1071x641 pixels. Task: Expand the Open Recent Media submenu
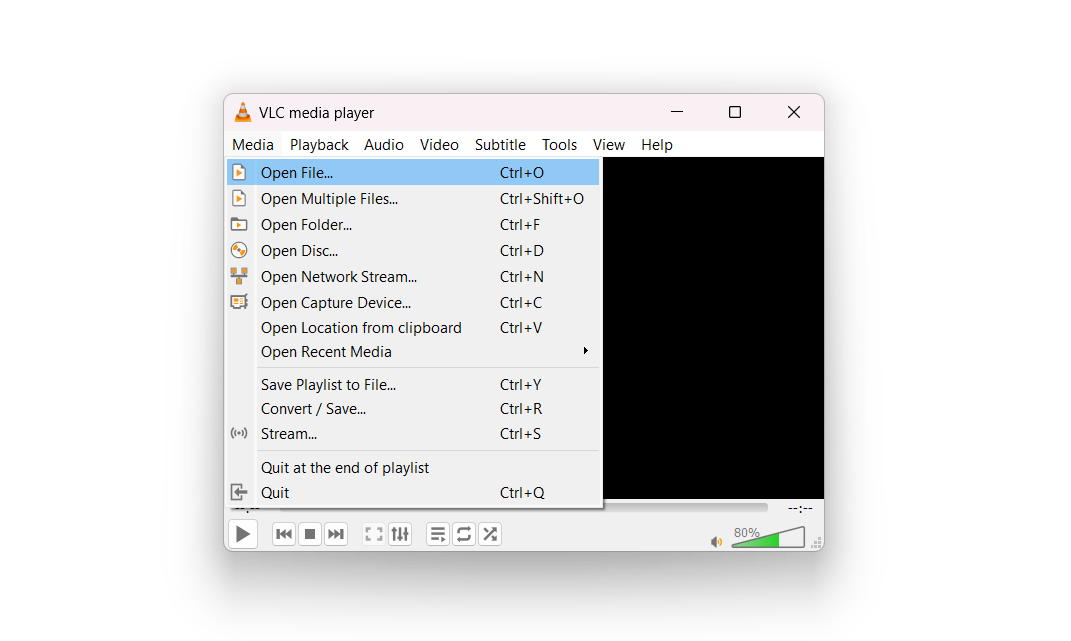click(x=413, y=351)
